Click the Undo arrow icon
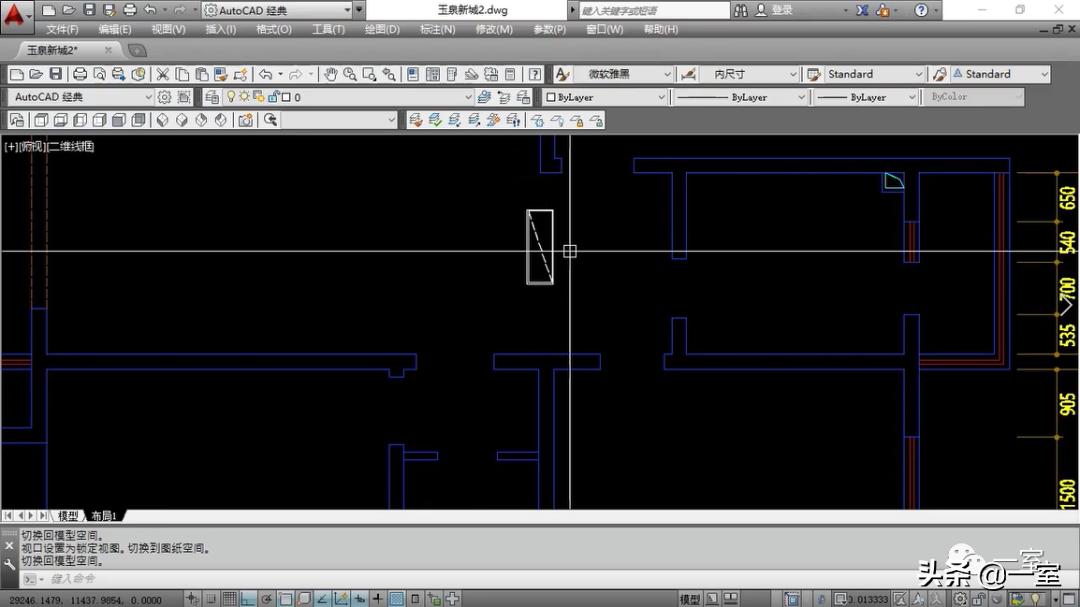Image resolution: width=1080 pixels, height=607 pixels. click(x=264, y=74)
